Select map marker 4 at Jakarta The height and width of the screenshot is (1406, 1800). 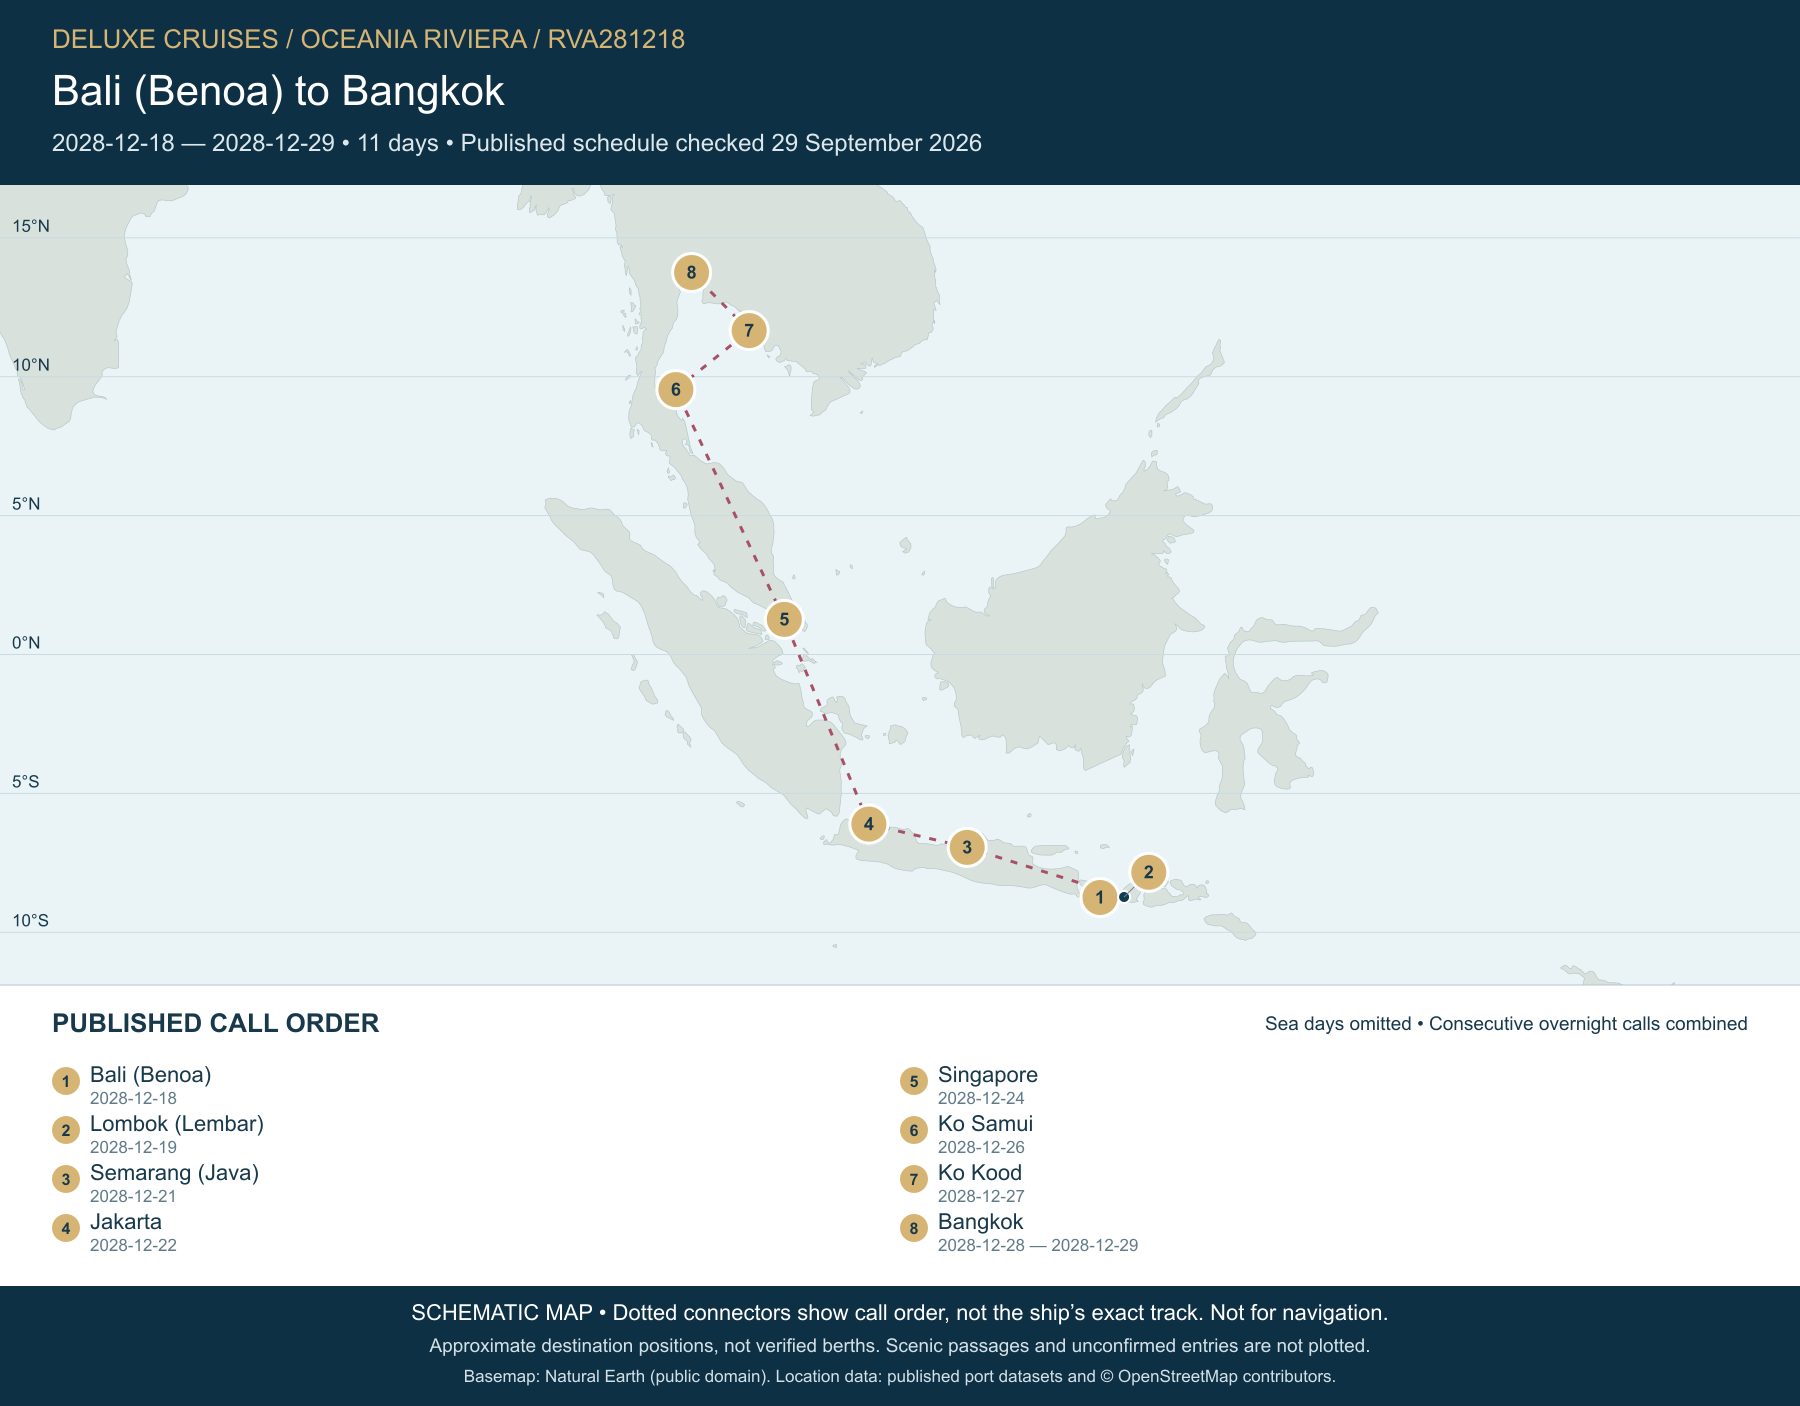pos(869,824)
